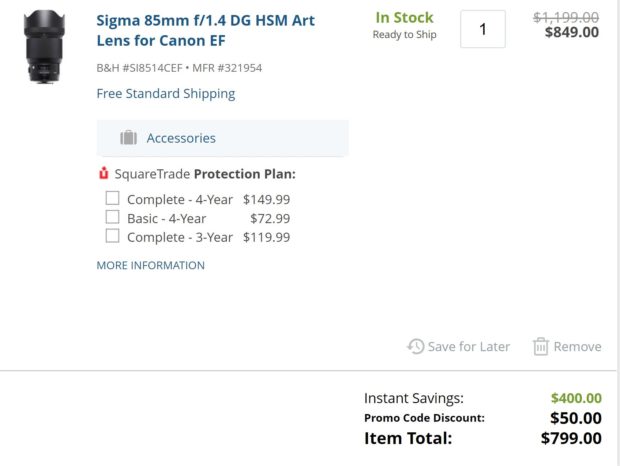This screenshot has width=620, height=466.
Task: Click the Accessories briefcase icon
Action: (128, 138)
